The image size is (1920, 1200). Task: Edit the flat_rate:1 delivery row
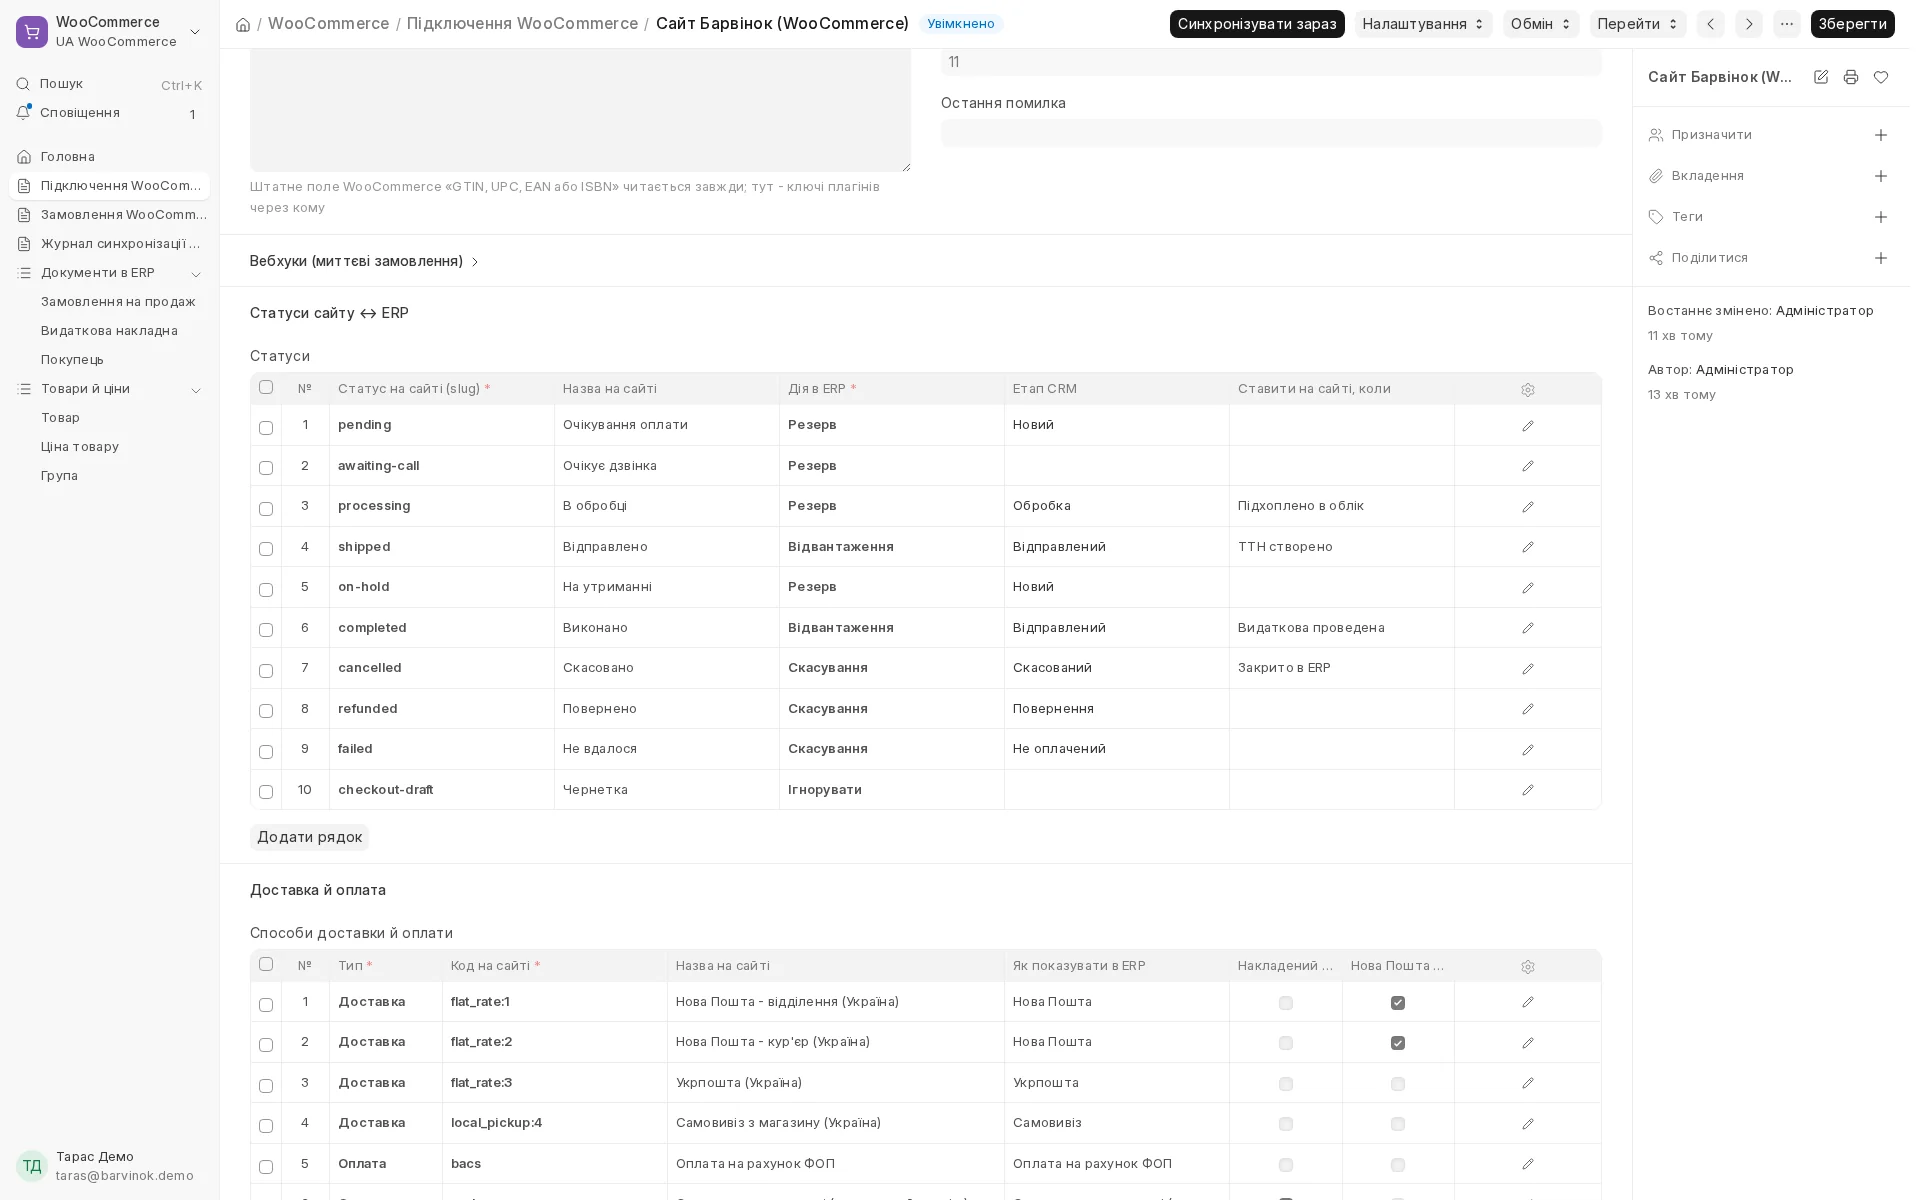coord(1528,1002)
